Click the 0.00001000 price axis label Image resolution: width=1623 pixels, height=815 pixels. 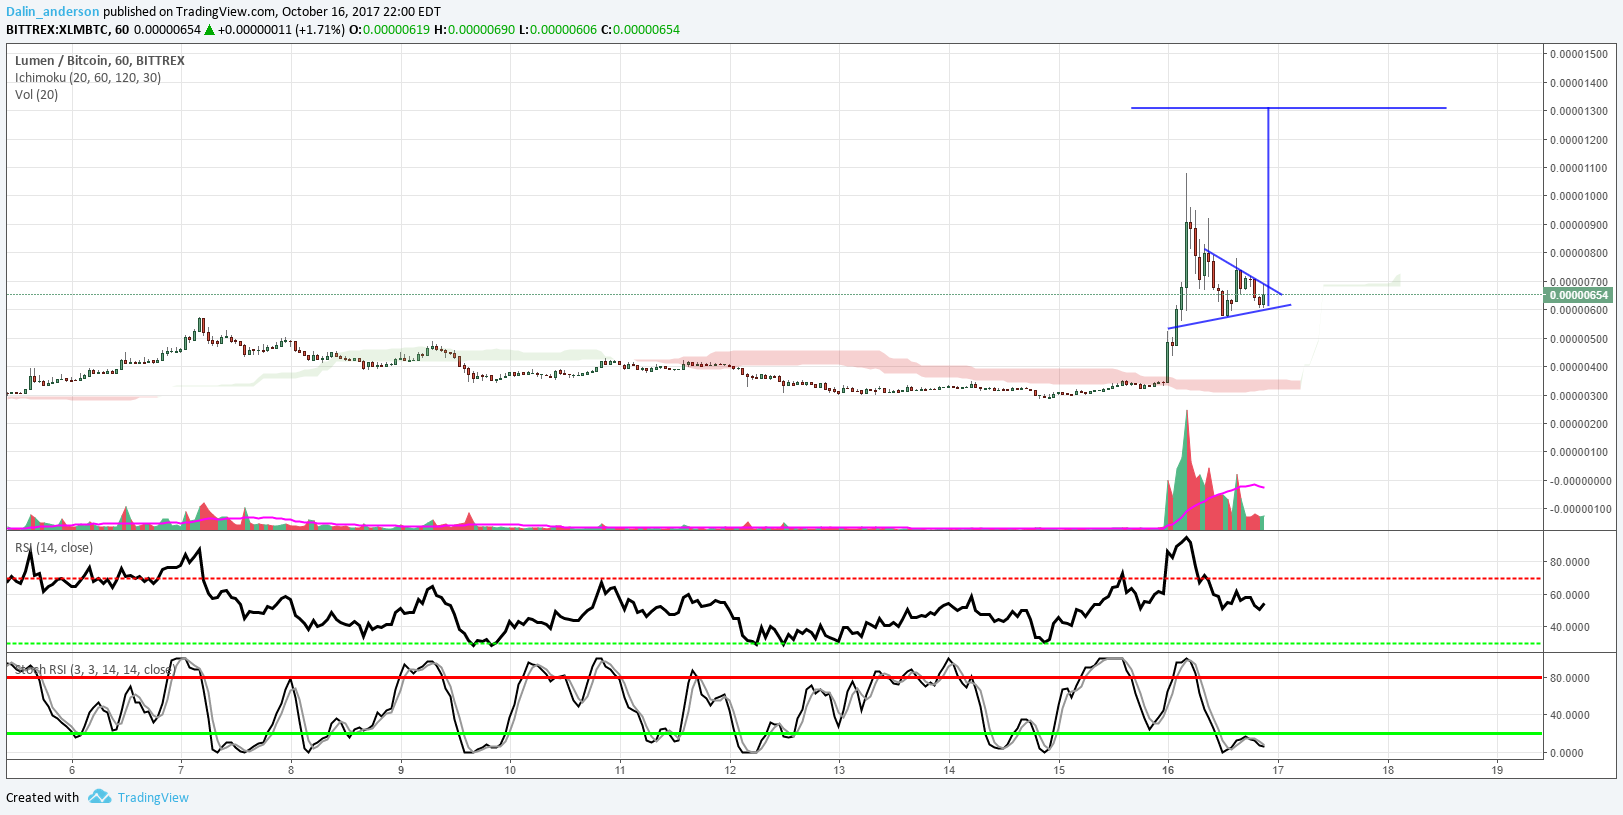pos(1579,196)
